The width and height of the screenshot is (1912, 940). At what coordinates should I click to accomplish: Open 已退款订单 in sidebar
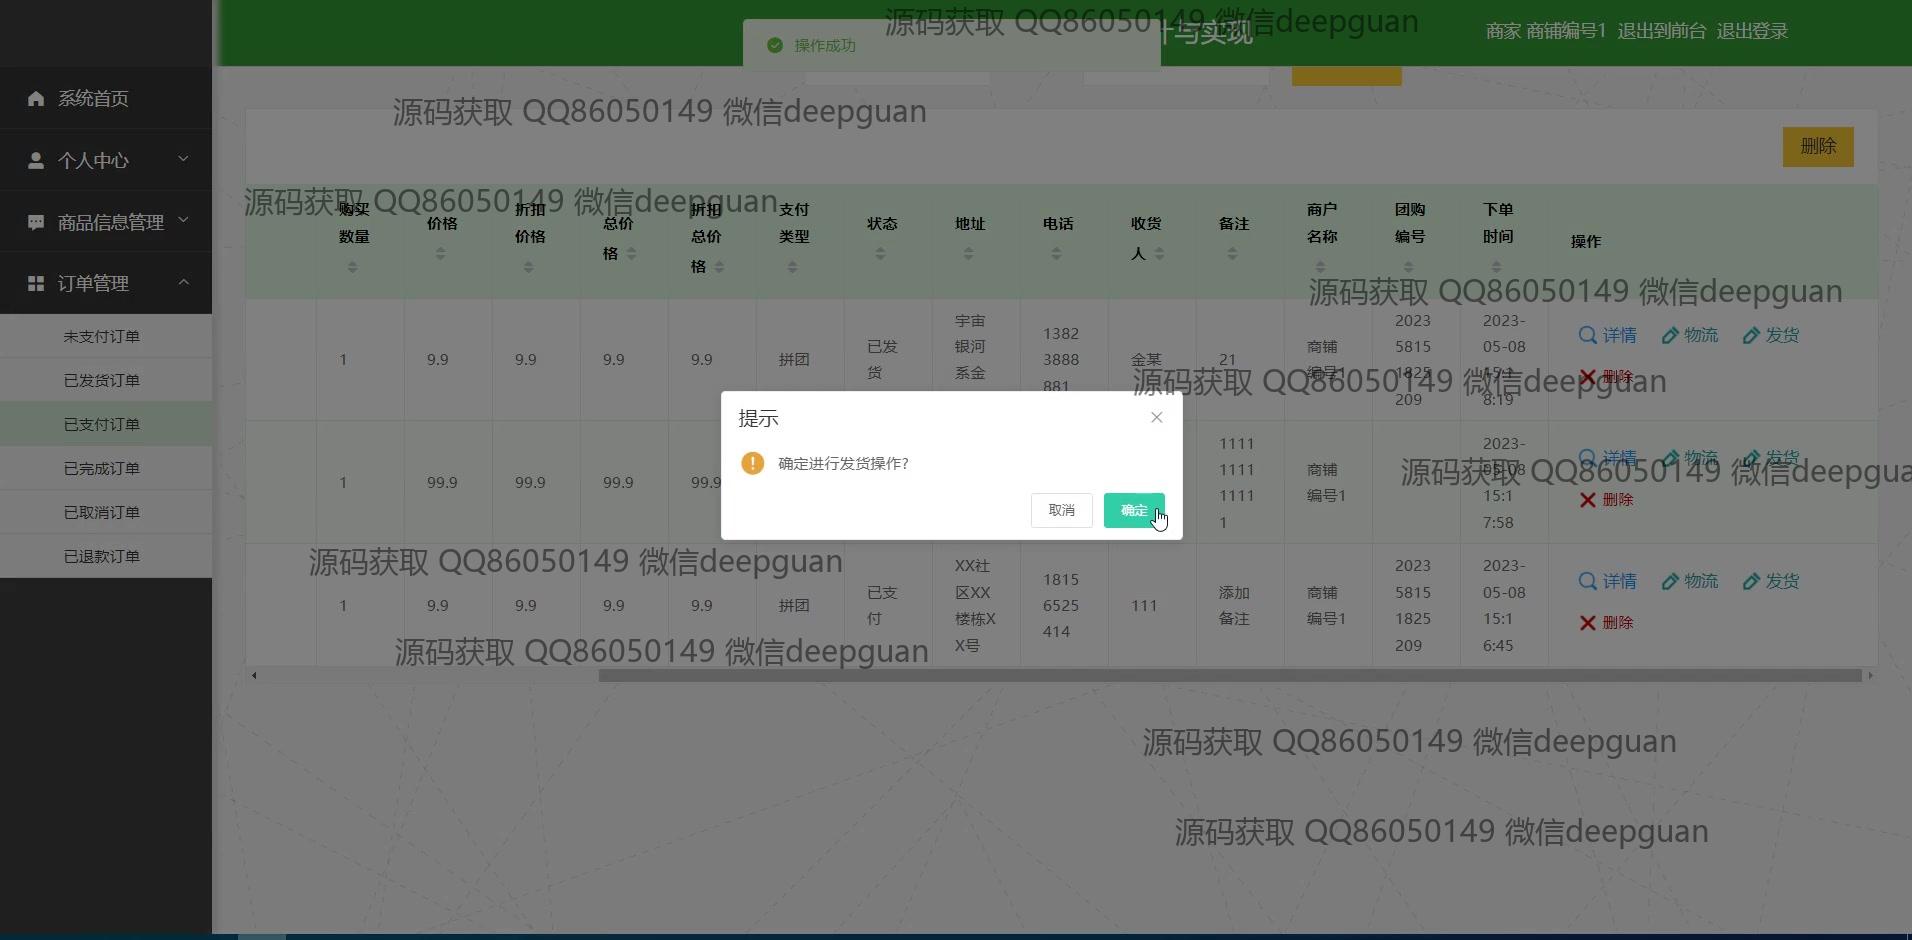pos(102,557)
